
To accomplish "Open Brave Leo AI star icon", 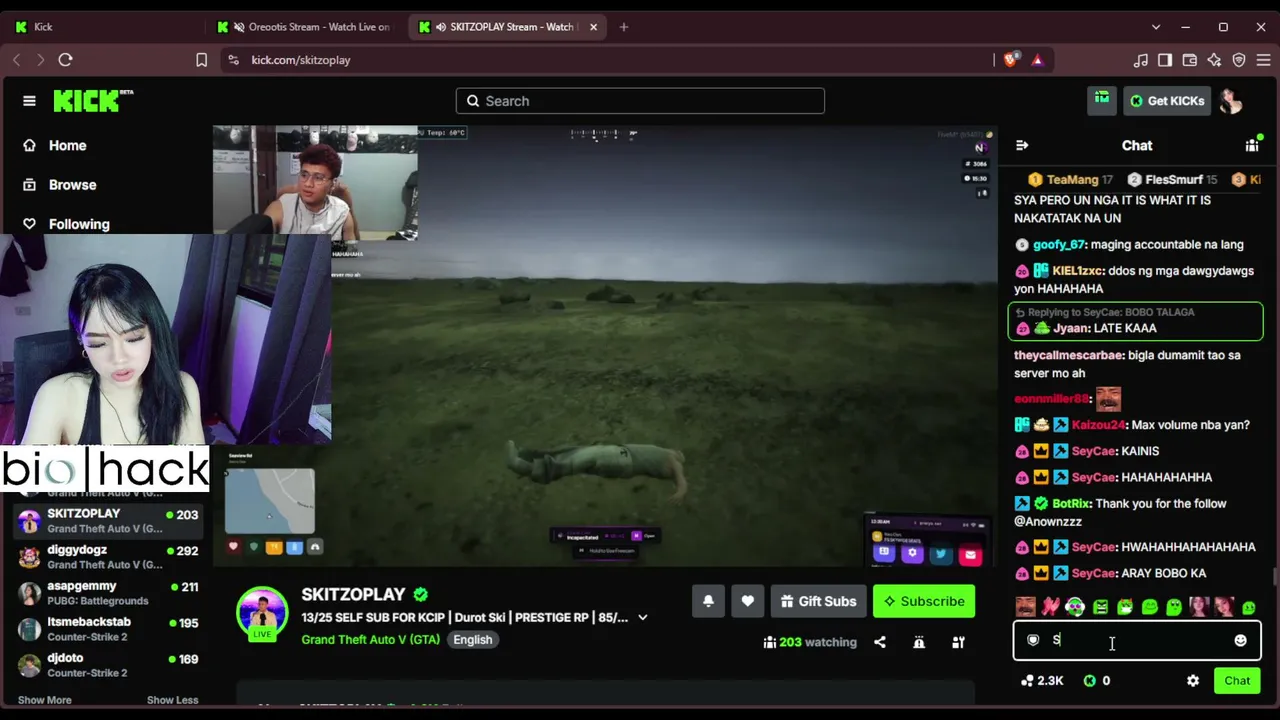I will [x=1215, y=60].
